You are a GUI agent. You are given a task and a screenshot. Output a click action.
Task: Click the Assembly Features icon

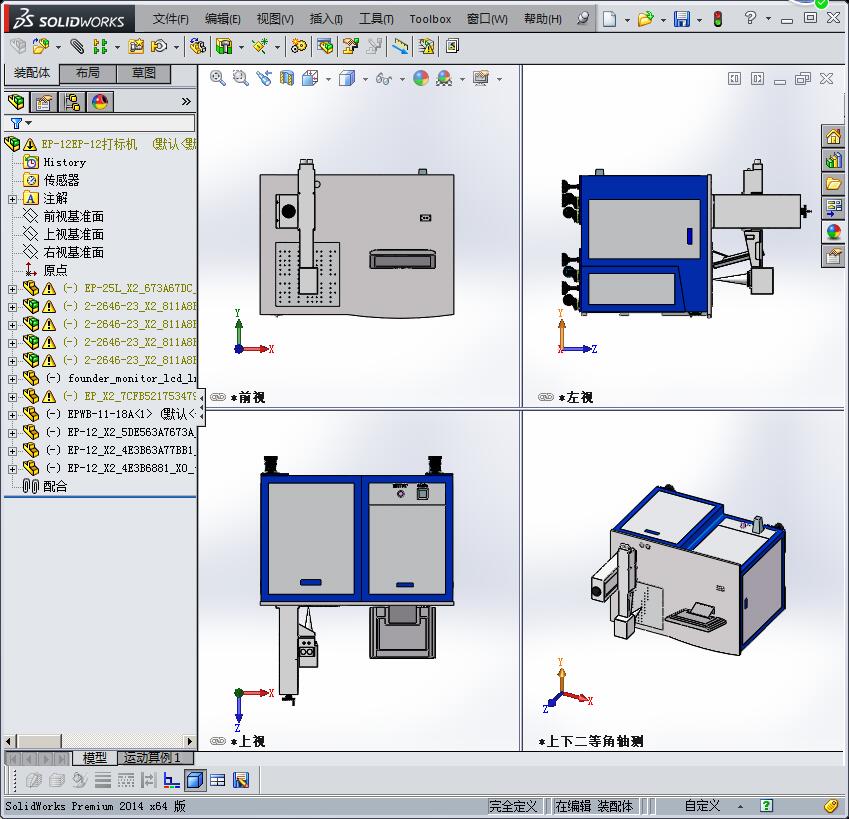point(224,47)
